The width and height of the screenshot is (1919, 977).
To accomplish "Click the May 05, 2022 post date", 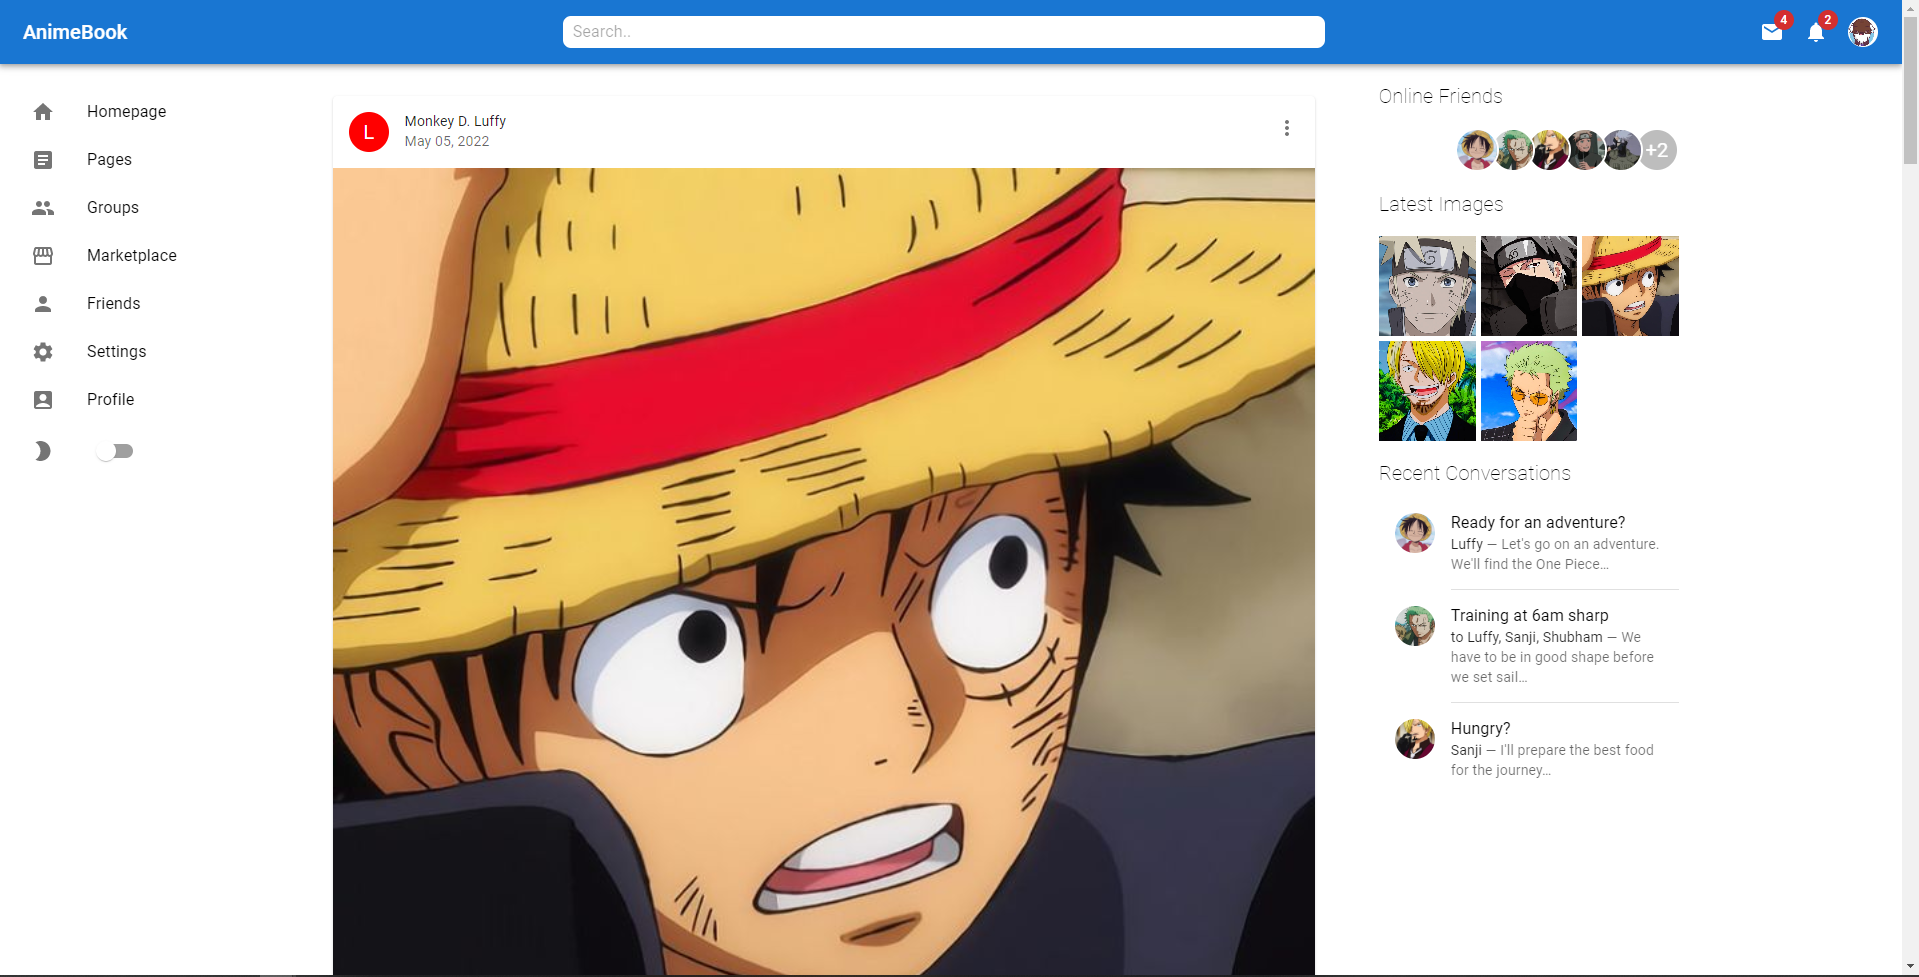I will tap(447, 141).
